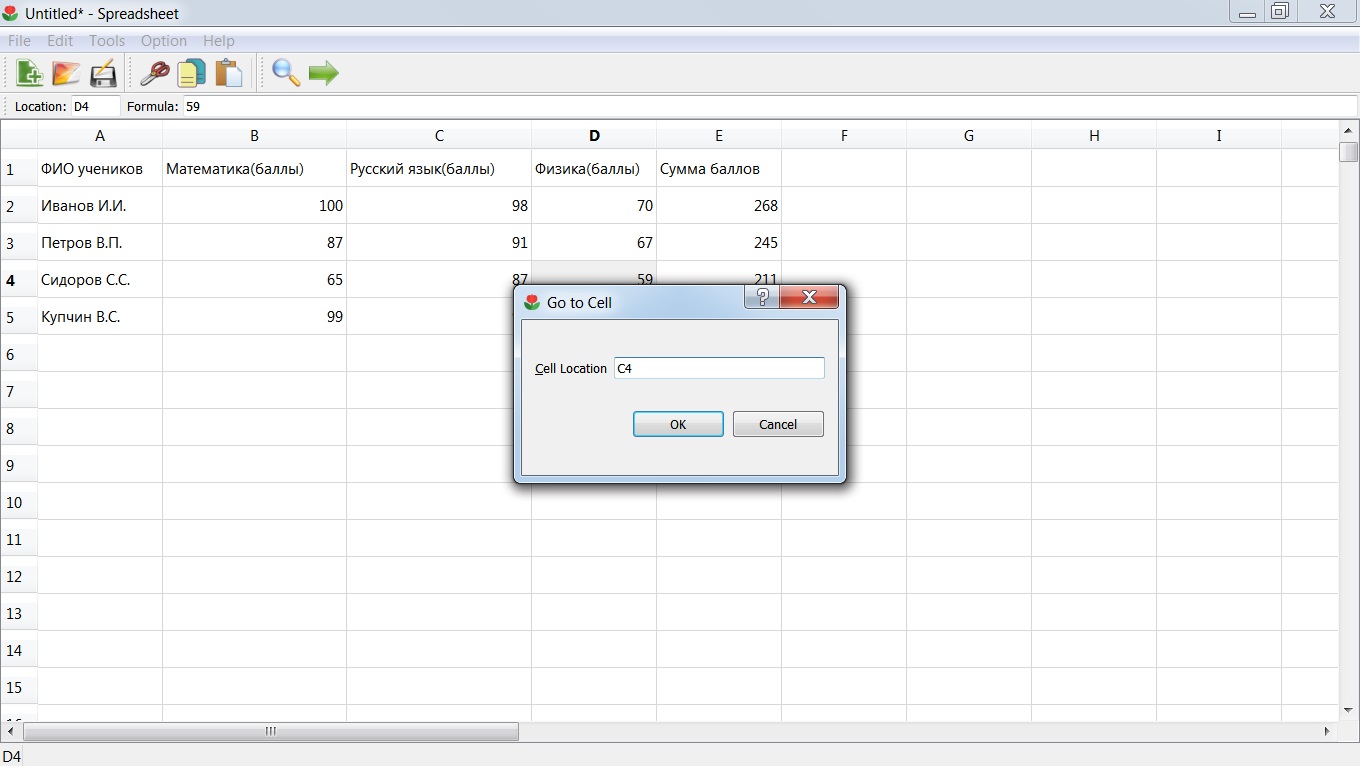Select the cell "Купчин В.С."
1360x768 pixels.
click(x=100, y=317)
